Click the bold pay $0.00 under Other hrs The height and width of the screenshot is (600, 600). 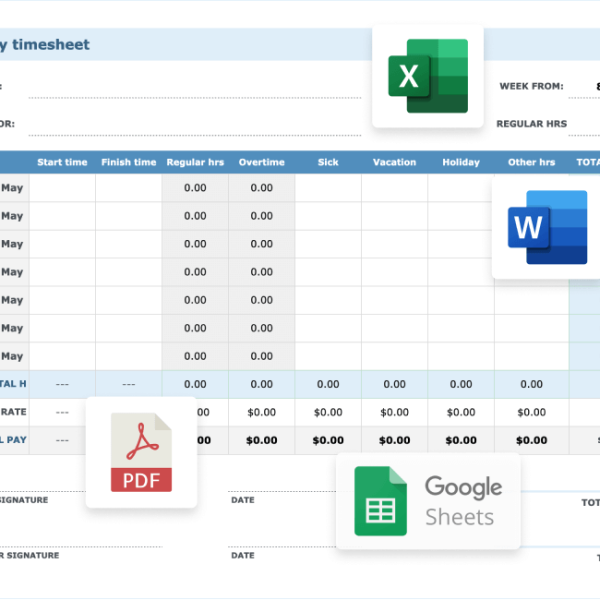point(532,440)
